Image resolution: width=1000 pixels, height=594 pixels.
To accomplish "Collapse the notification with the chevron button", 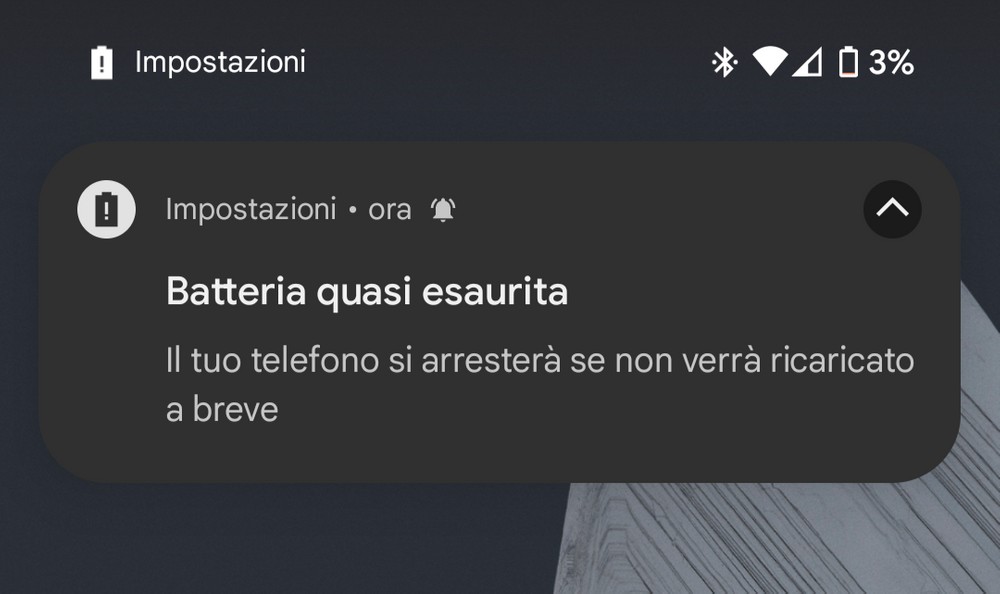I will tap(892, 209).
